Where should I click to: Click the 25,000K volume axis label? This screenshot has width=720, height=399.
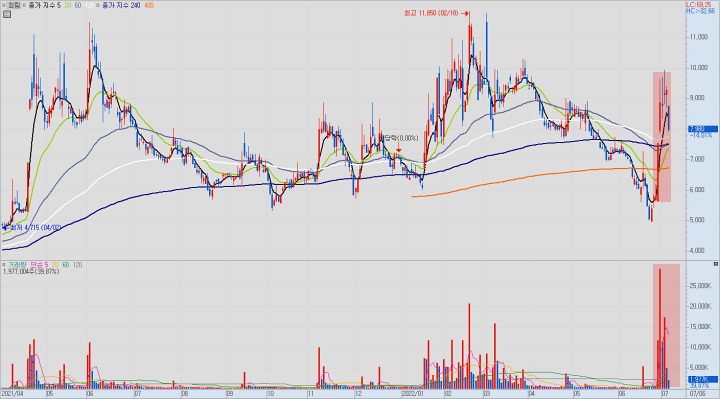point(700,286)
